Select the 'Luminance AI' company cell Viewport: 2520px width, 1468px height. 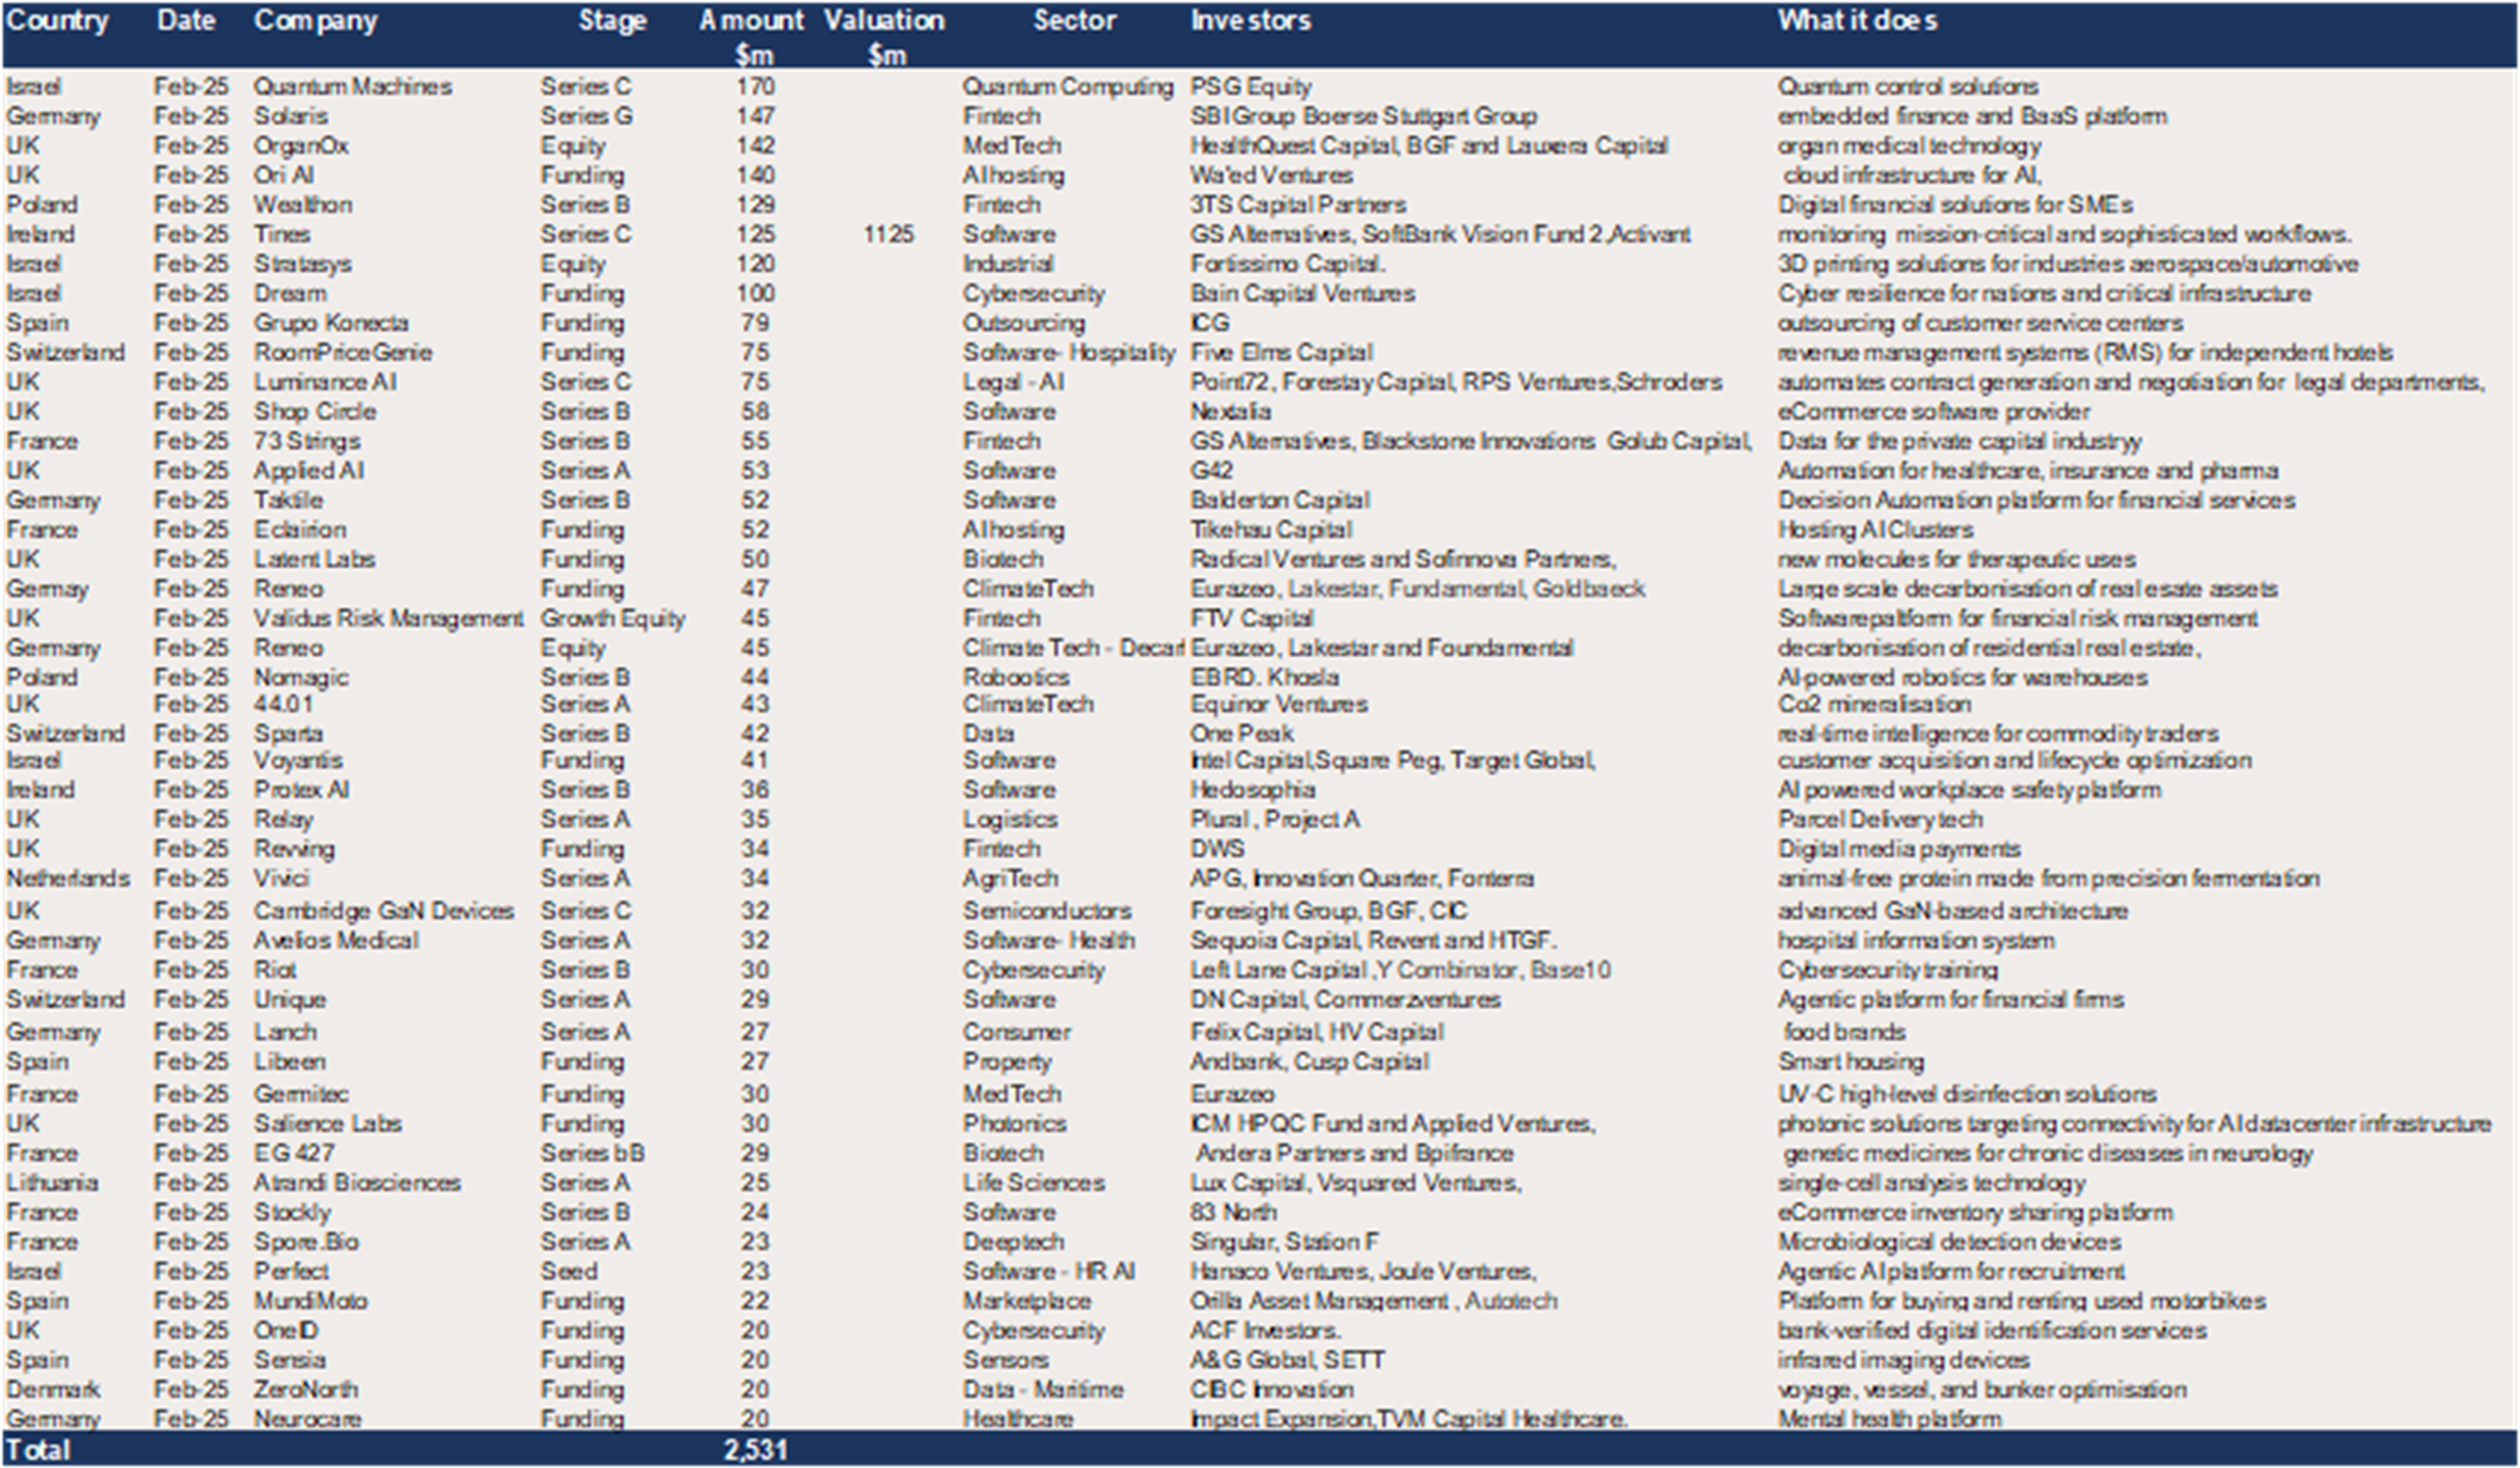(324, 382)
